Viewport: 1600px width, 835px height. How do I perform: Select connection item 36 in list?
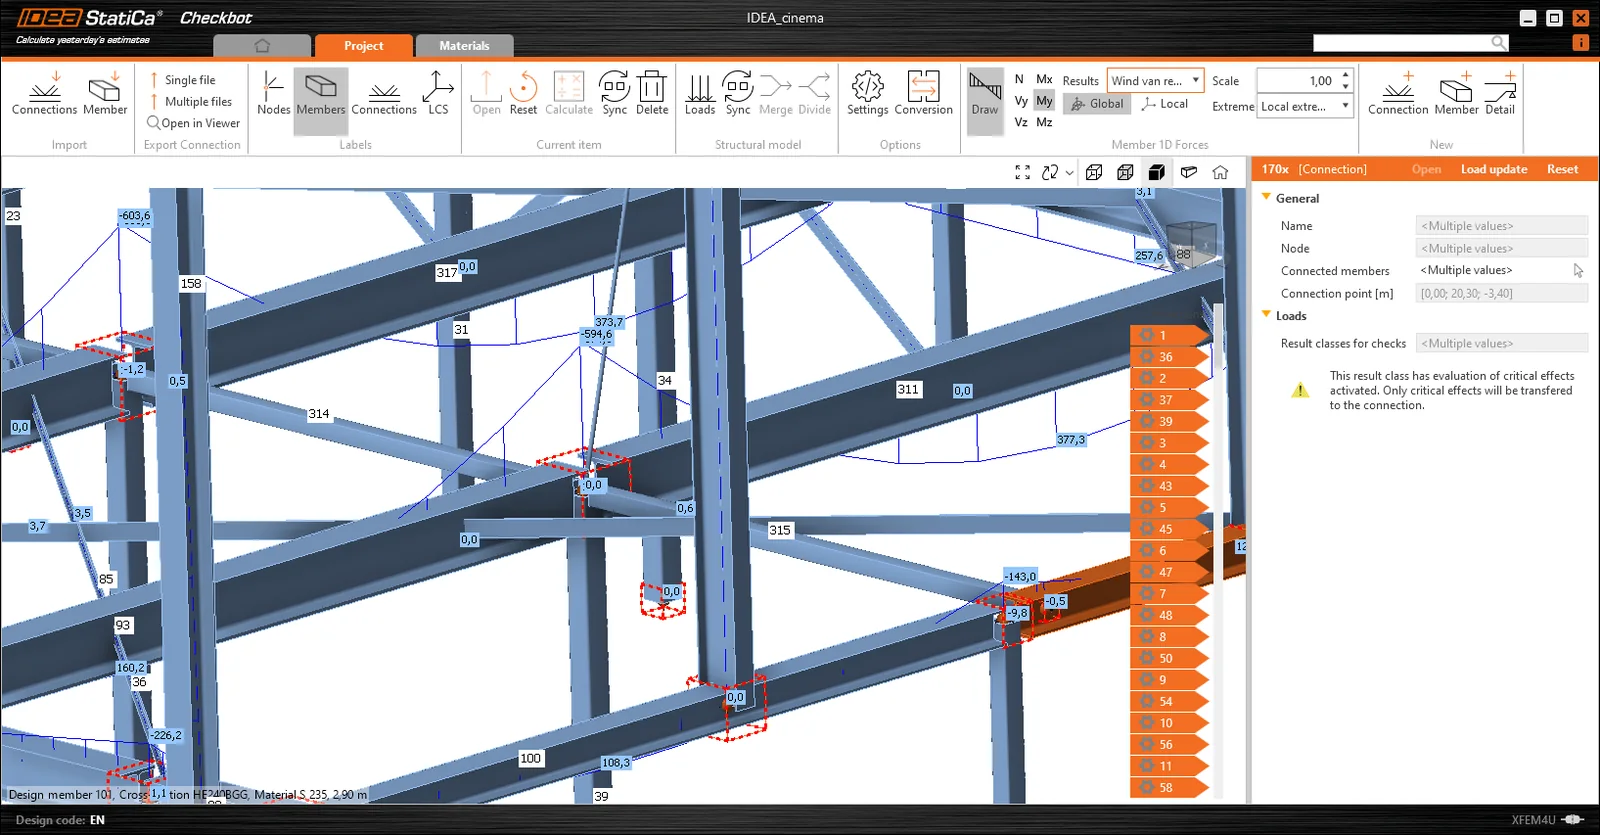tap(1169, 357)
